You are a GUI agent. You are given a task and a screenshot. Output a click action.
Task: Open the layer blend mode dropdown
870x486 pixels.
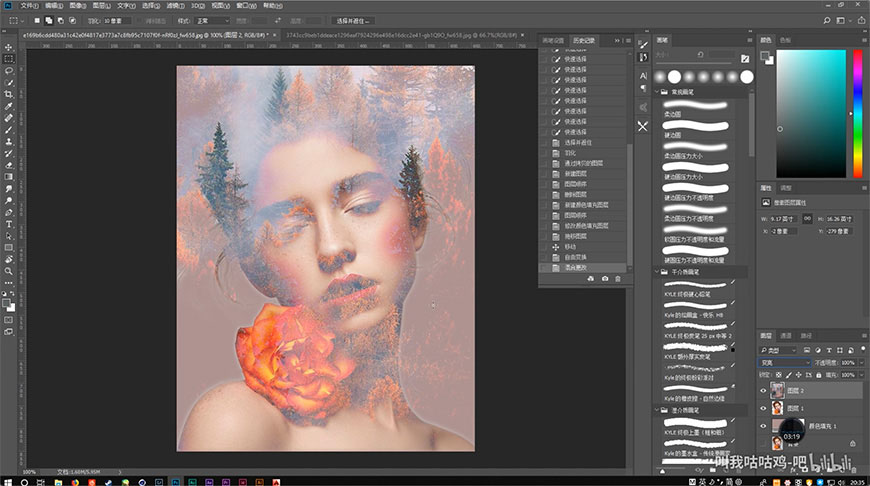[783, 362]
